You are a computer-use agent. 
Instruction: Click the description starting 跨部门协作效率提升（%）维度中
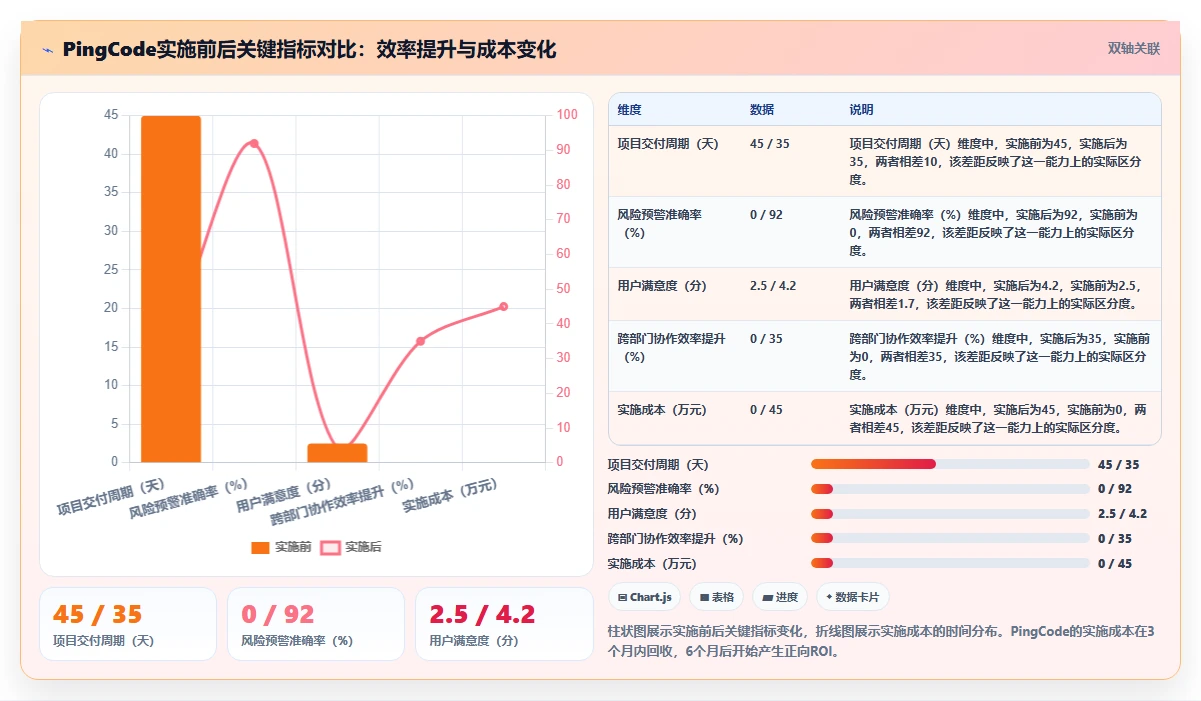tap(999, 356)
